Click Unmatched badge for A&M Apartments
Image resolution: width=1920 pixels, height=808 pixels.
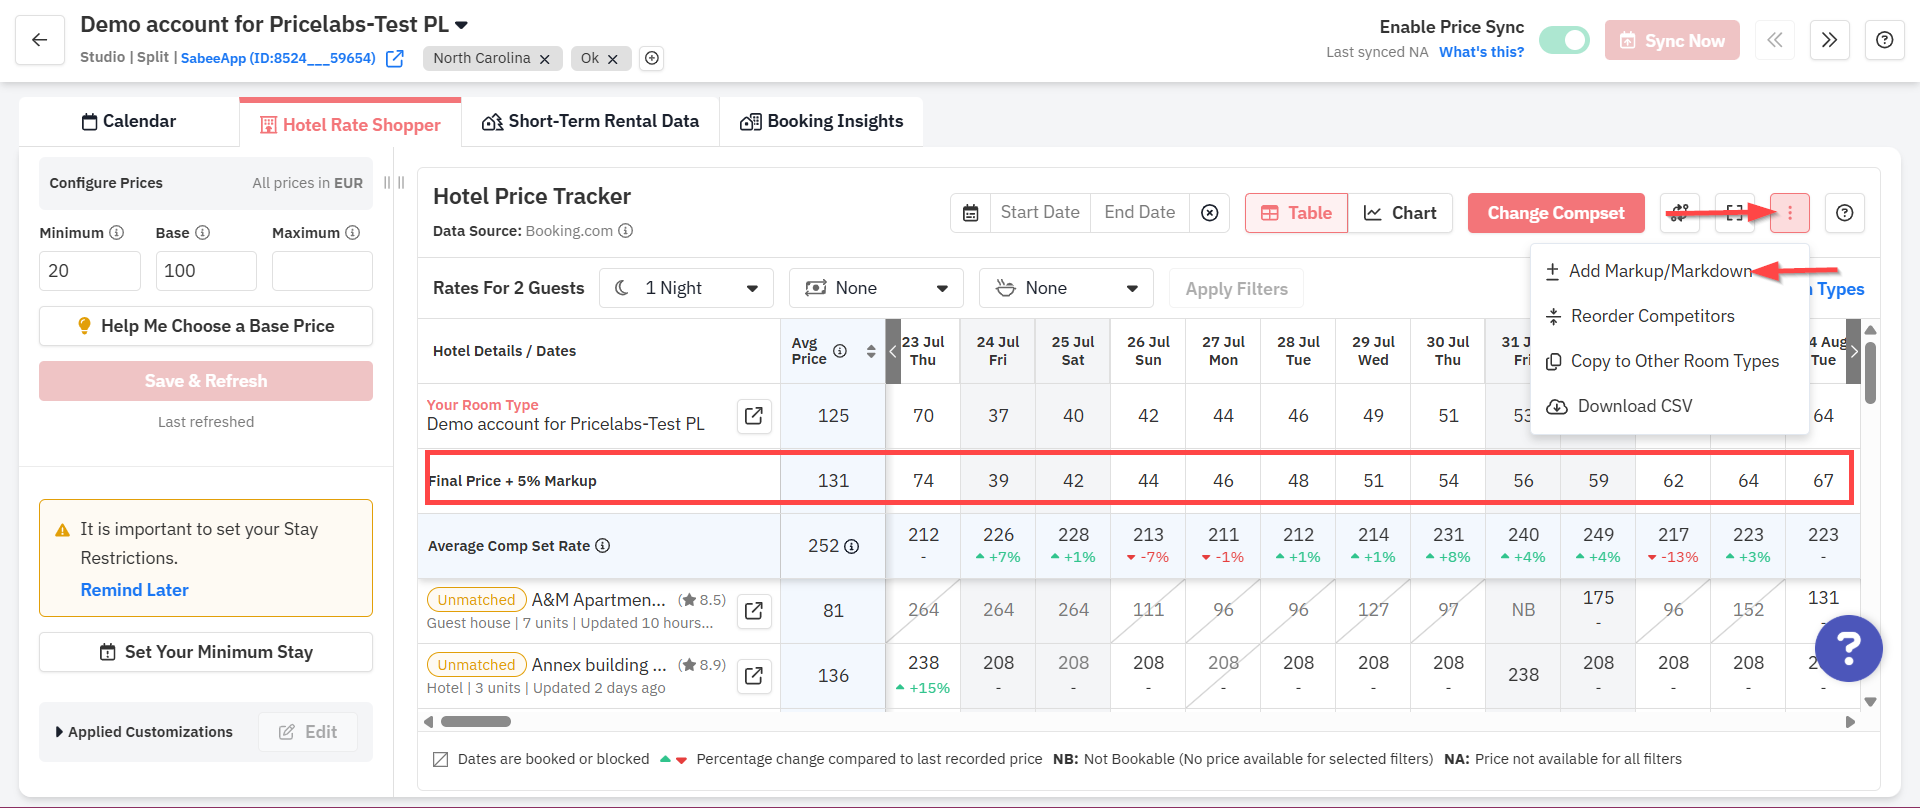pyautogui.click(x=476, y=600)
